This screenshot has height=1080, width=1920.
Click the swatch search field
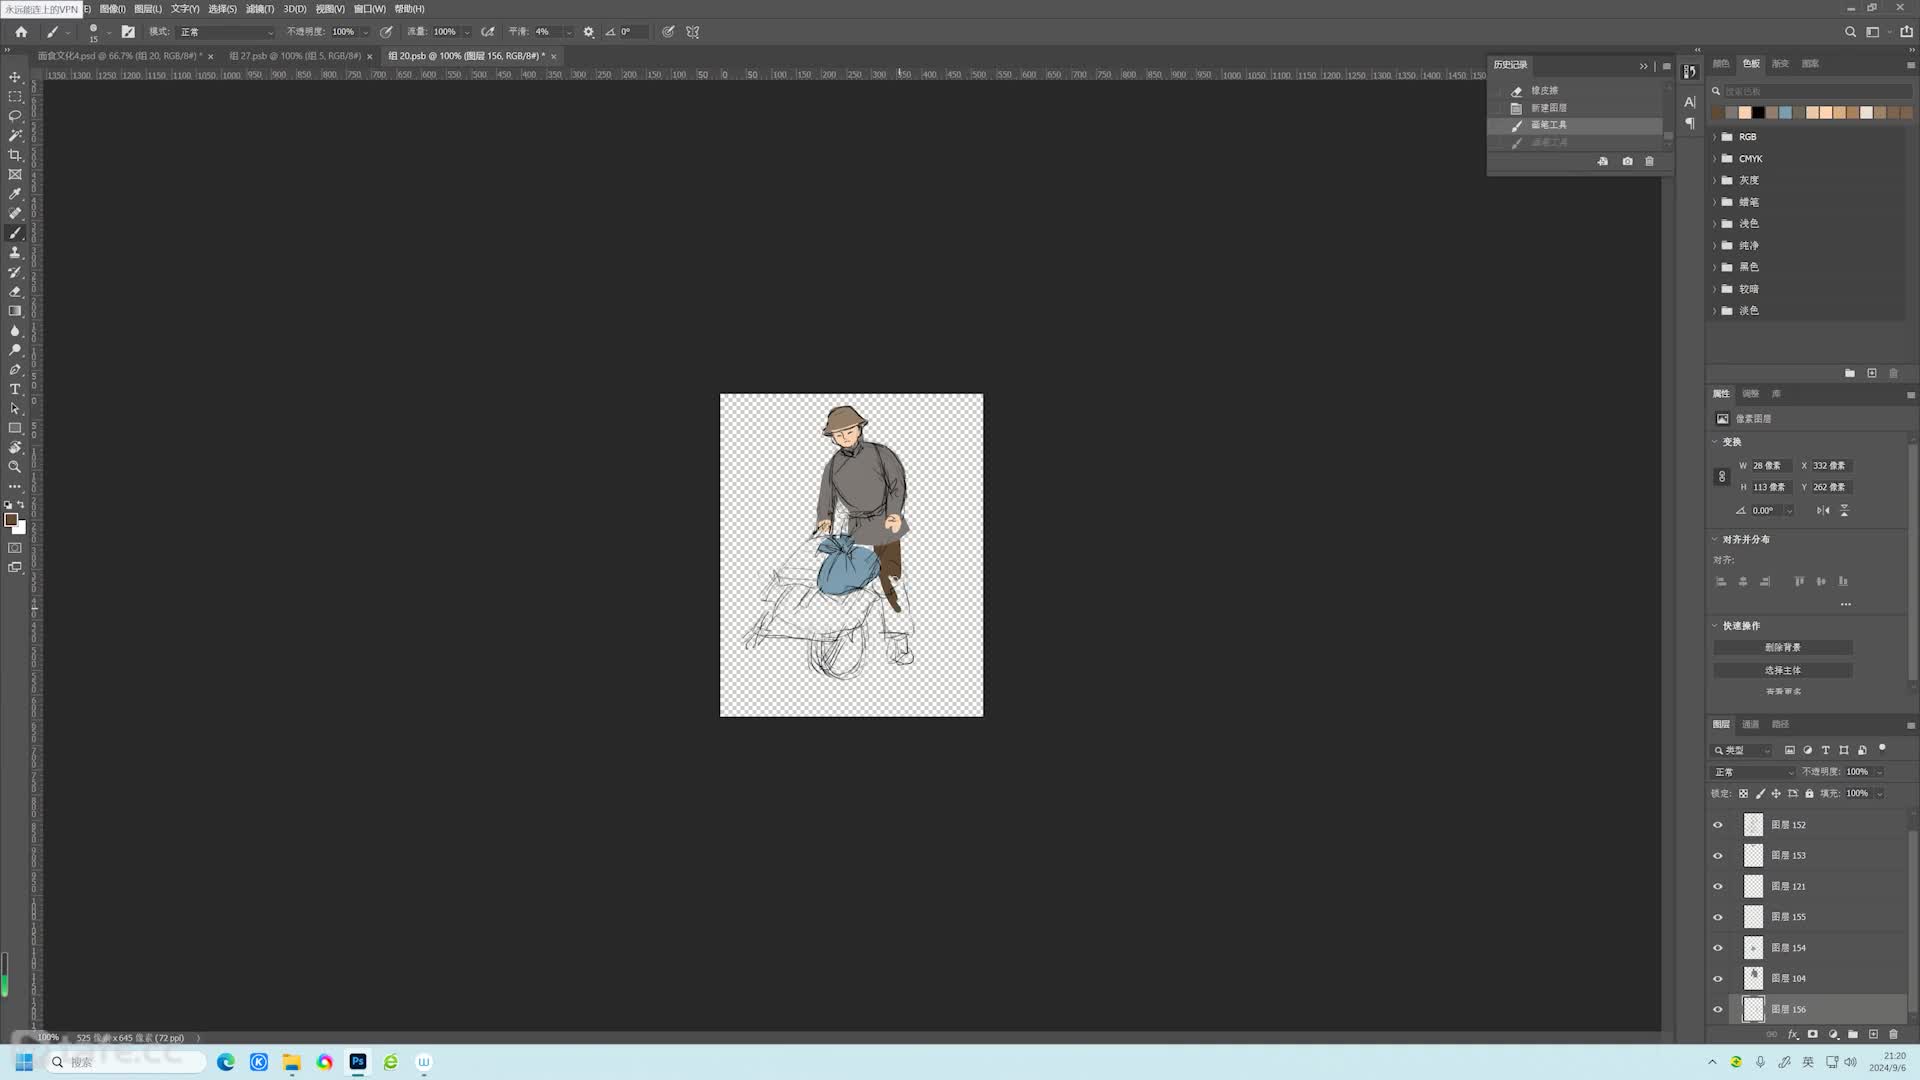tap(1810, 91)
